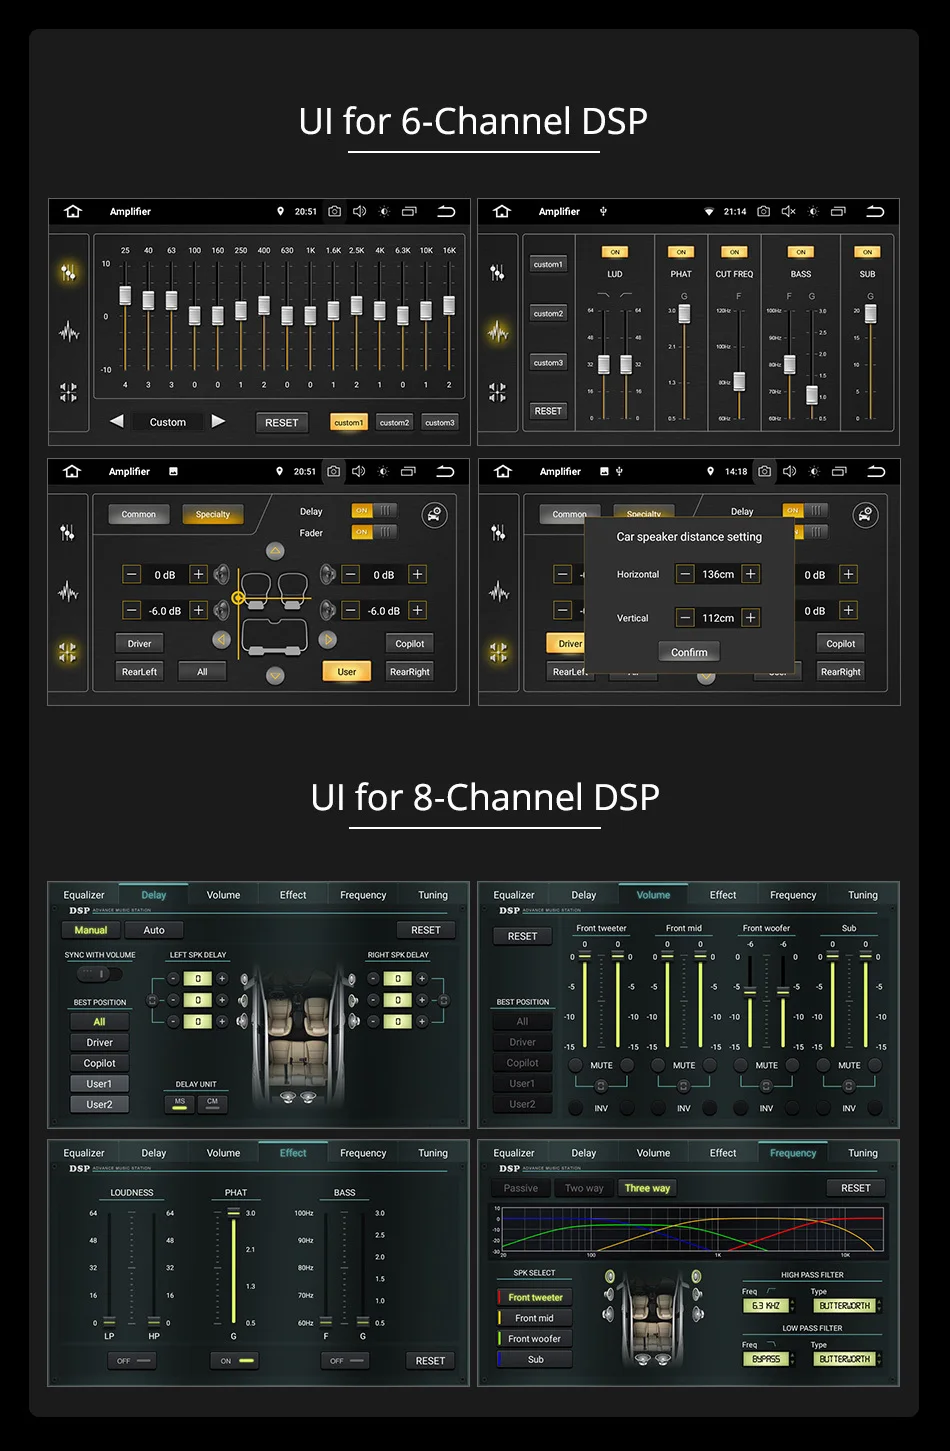The width and height of the screenshot is (950, 1451).
Task: Toggle the LUD ON switch
Action: click(615, 252)
